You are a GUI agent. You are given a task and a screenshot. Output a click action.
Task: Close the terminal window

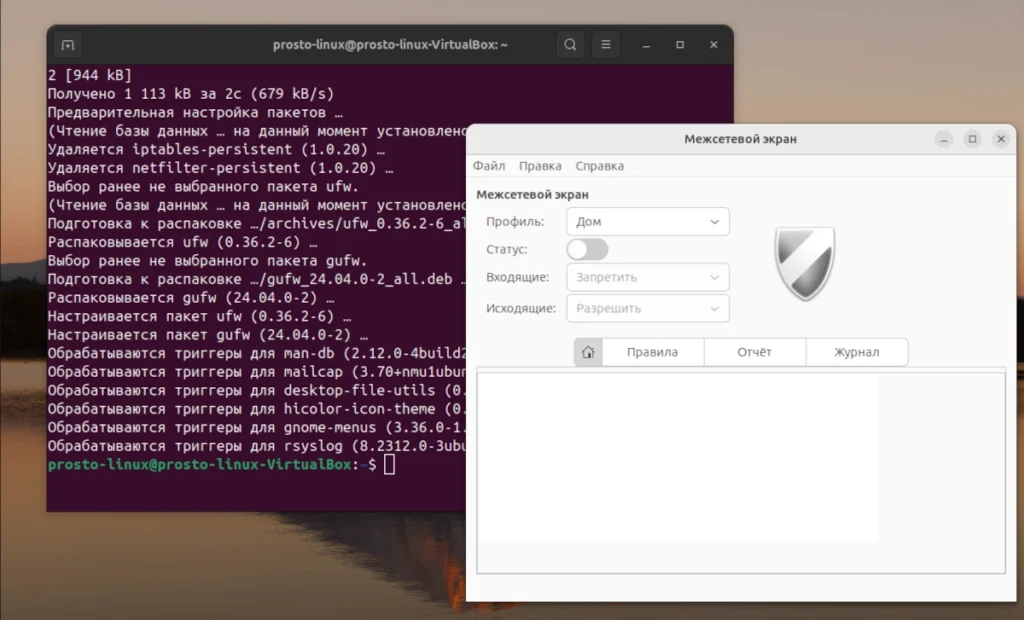(714, 44)
